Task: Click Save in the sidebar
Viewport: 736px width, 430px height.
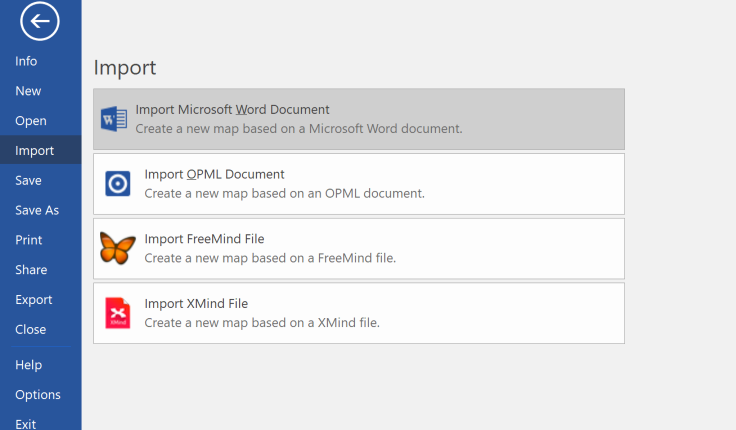Action: 28,181
